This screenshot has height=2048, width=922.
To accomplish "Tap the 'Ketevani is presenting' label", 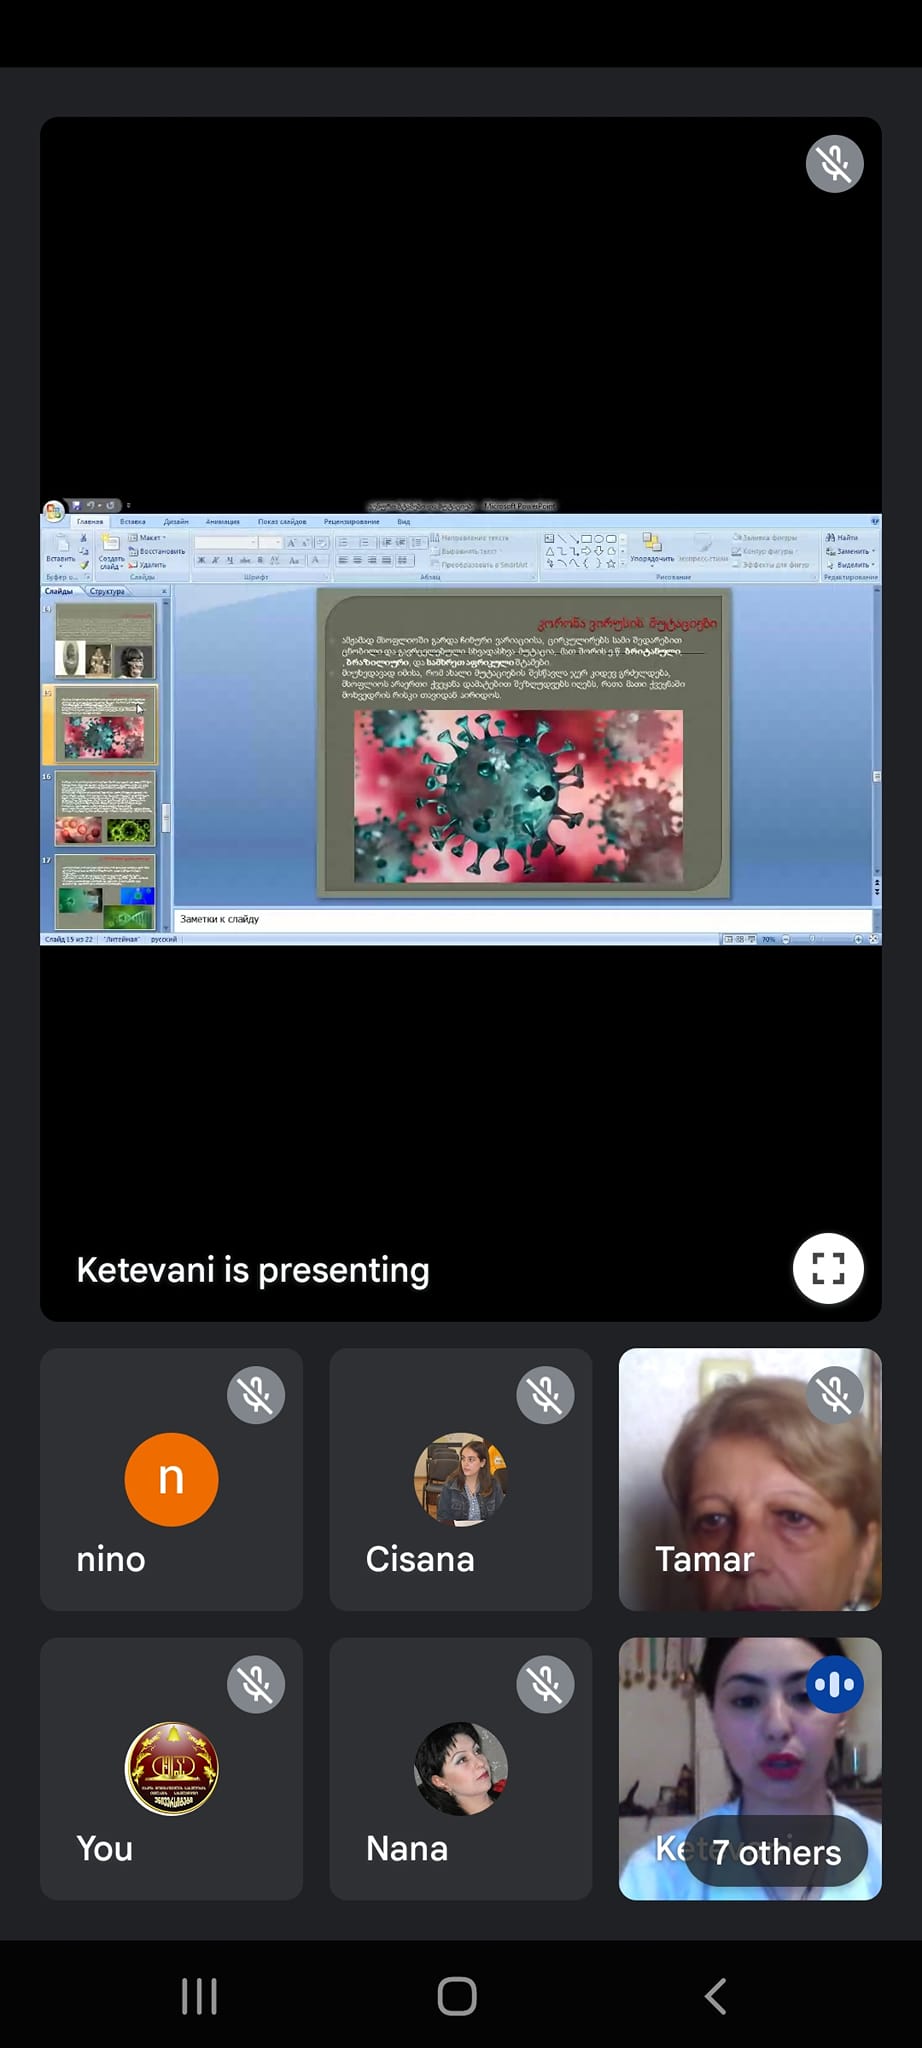I will tap(253, 1269).
